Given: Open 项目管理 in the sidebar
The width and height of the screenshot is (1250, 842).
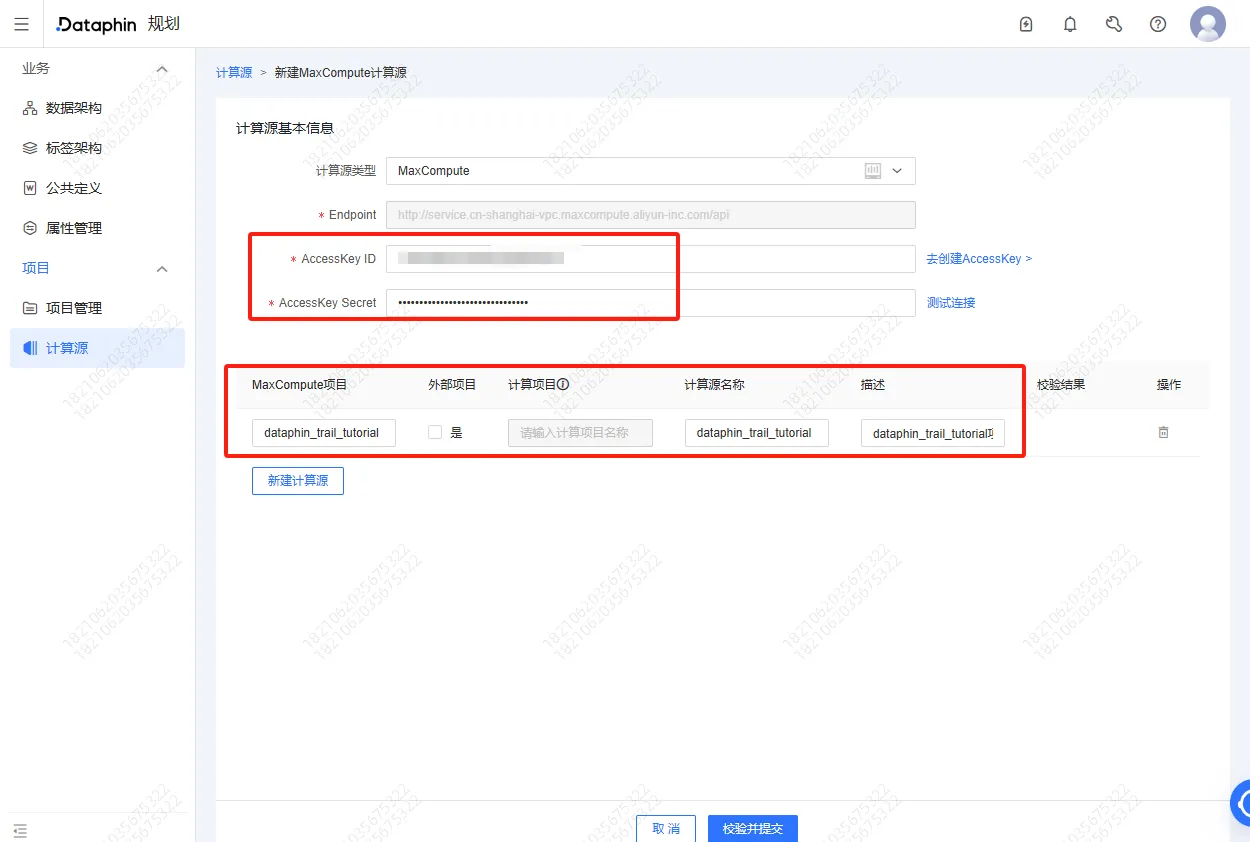Looking at the screenshot, I should click(97, 308).
